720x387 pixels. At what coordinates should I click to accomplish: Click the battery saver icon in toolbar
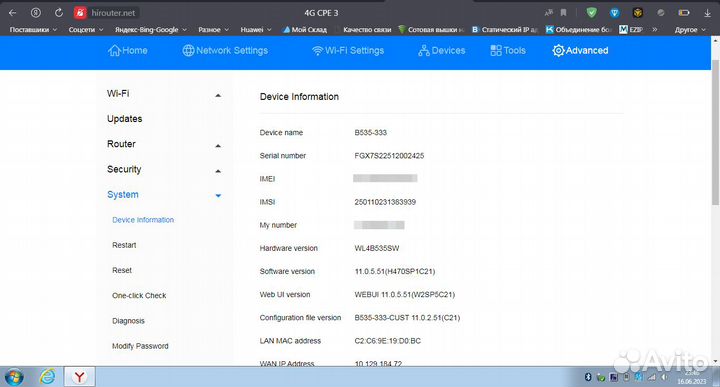coord(684,13)
